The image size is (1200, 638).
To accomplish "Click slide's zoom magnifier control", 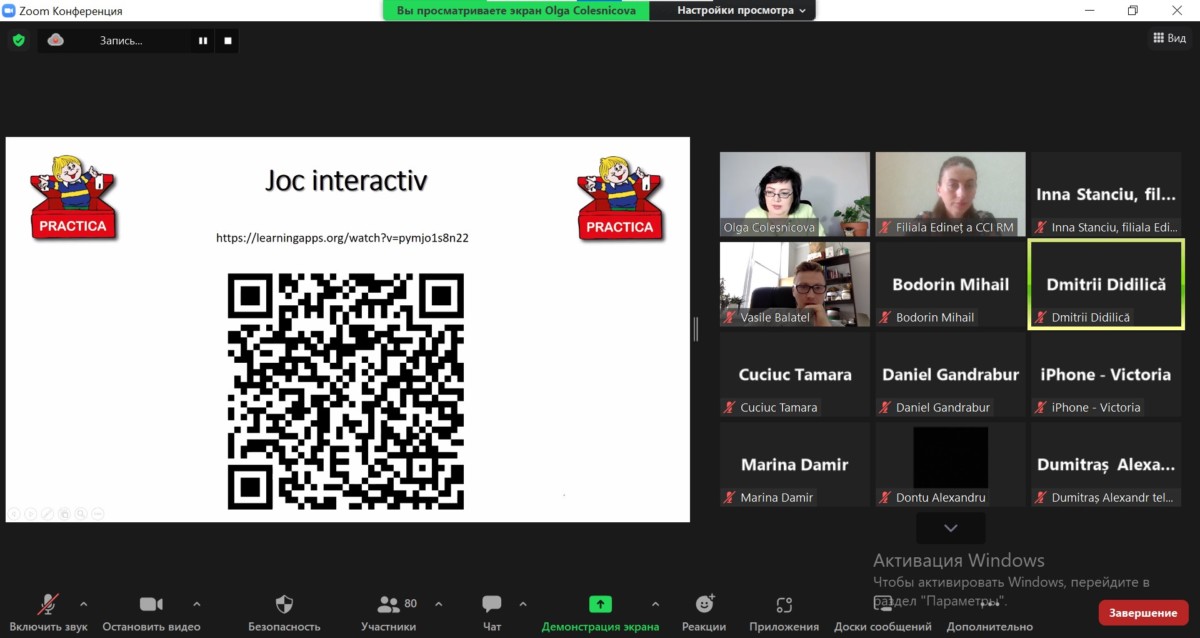I will (x=81, y=513).
